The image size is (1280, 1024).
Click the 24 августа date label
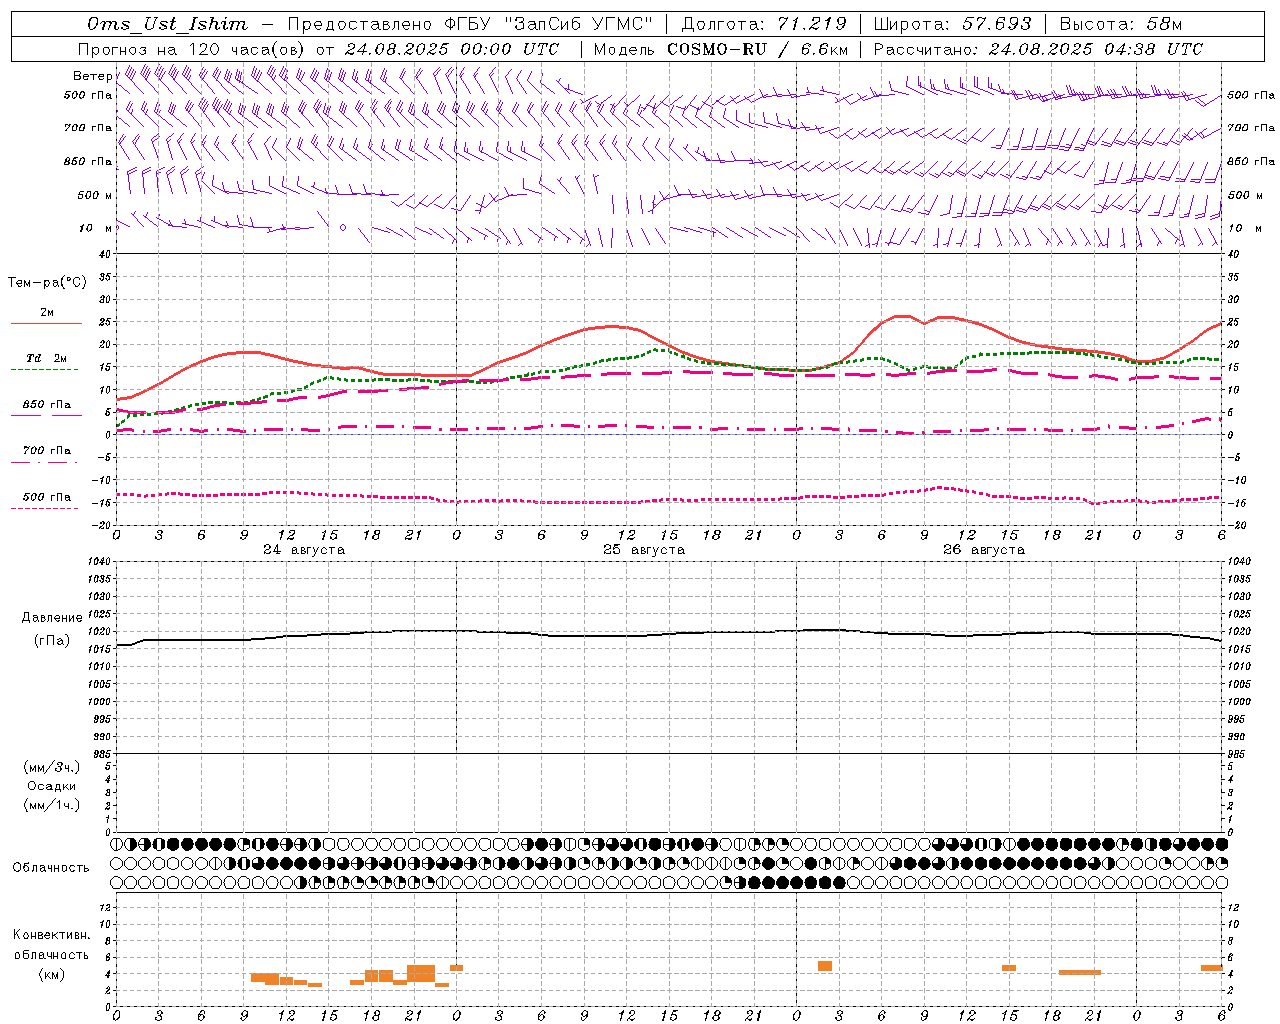[304, 550]
